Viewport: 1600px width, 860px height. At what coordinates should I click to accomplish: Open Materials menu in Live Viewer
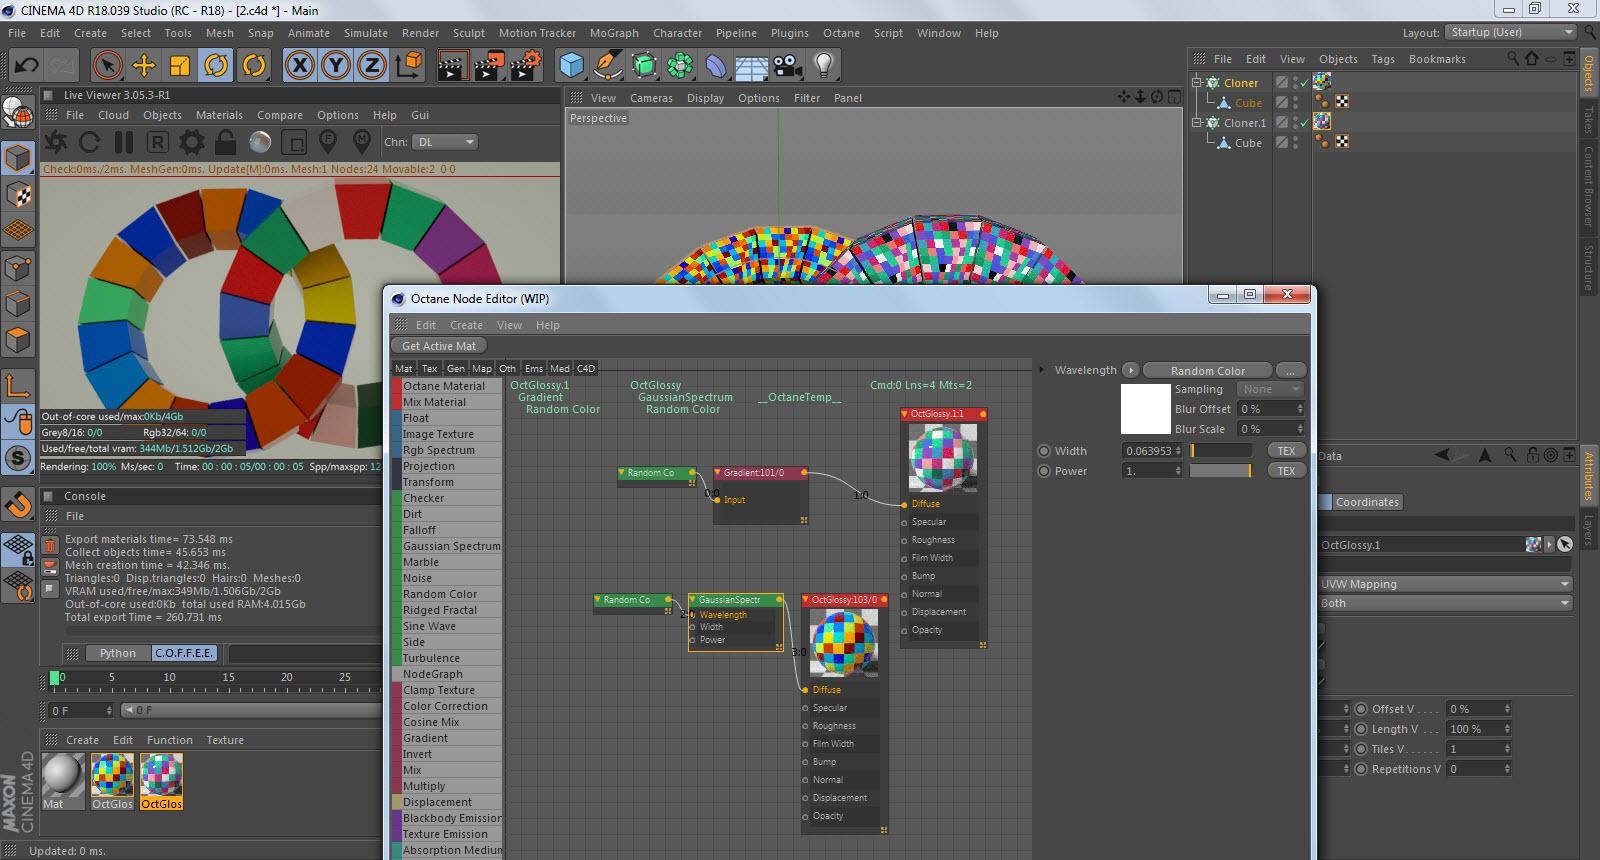coord(219,115)
